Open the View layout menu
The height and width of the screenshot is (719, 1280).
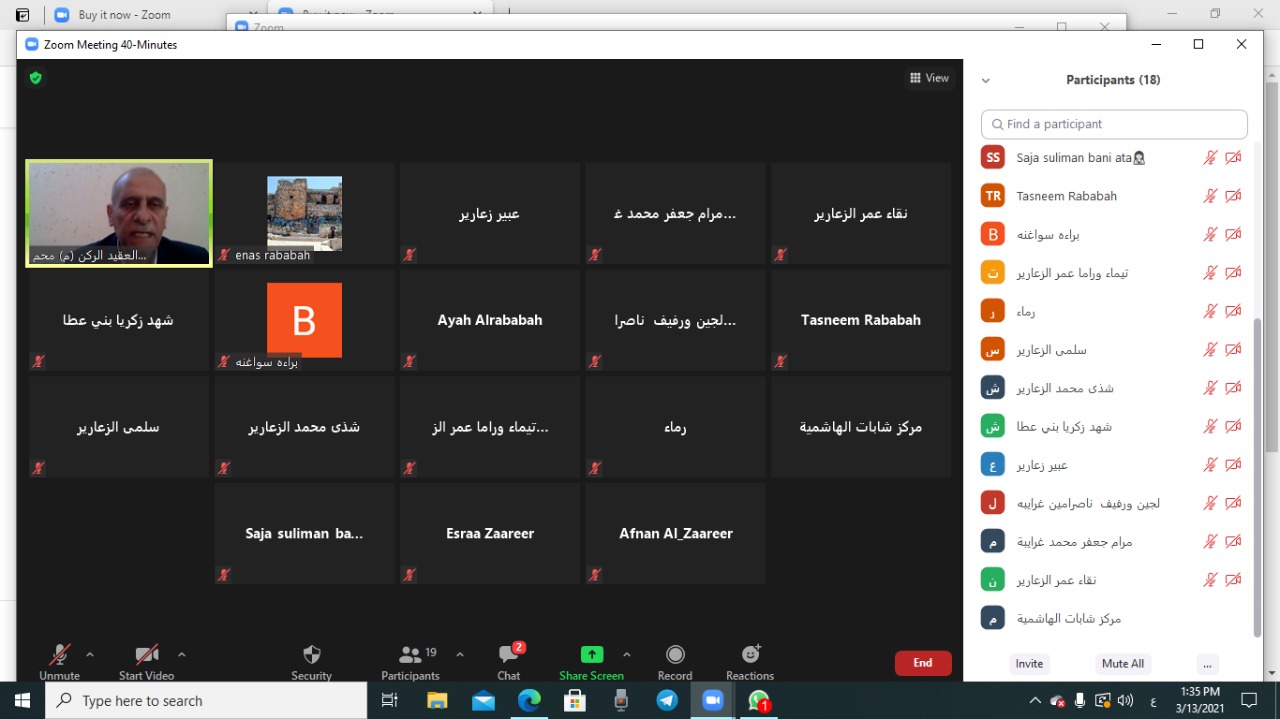pyautogui.click(x=929, y=78)
